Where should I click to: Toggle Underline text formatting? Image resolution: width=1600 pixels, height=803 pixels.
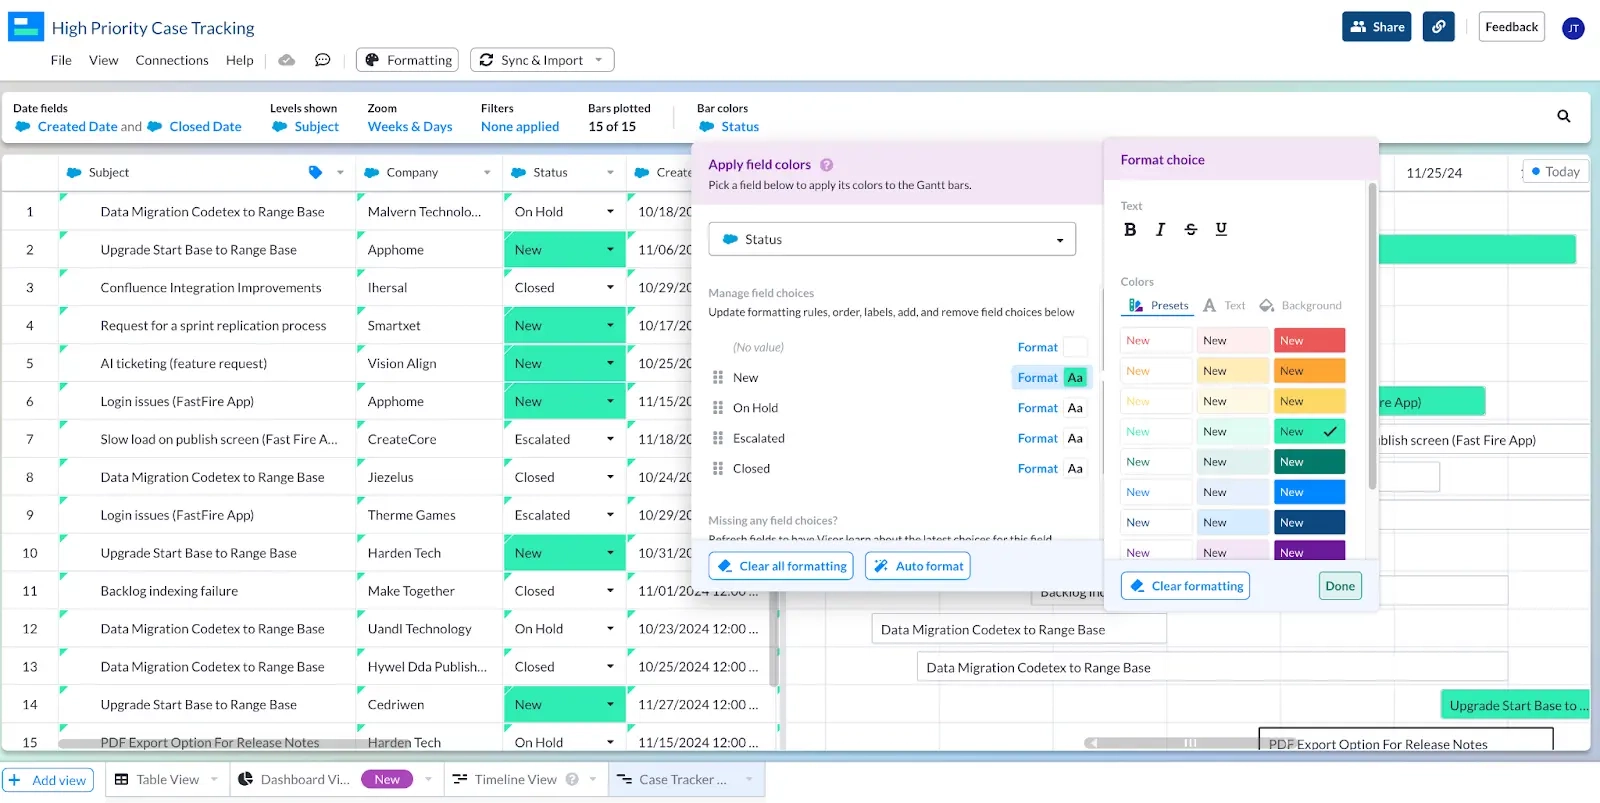click(1221, 230)
